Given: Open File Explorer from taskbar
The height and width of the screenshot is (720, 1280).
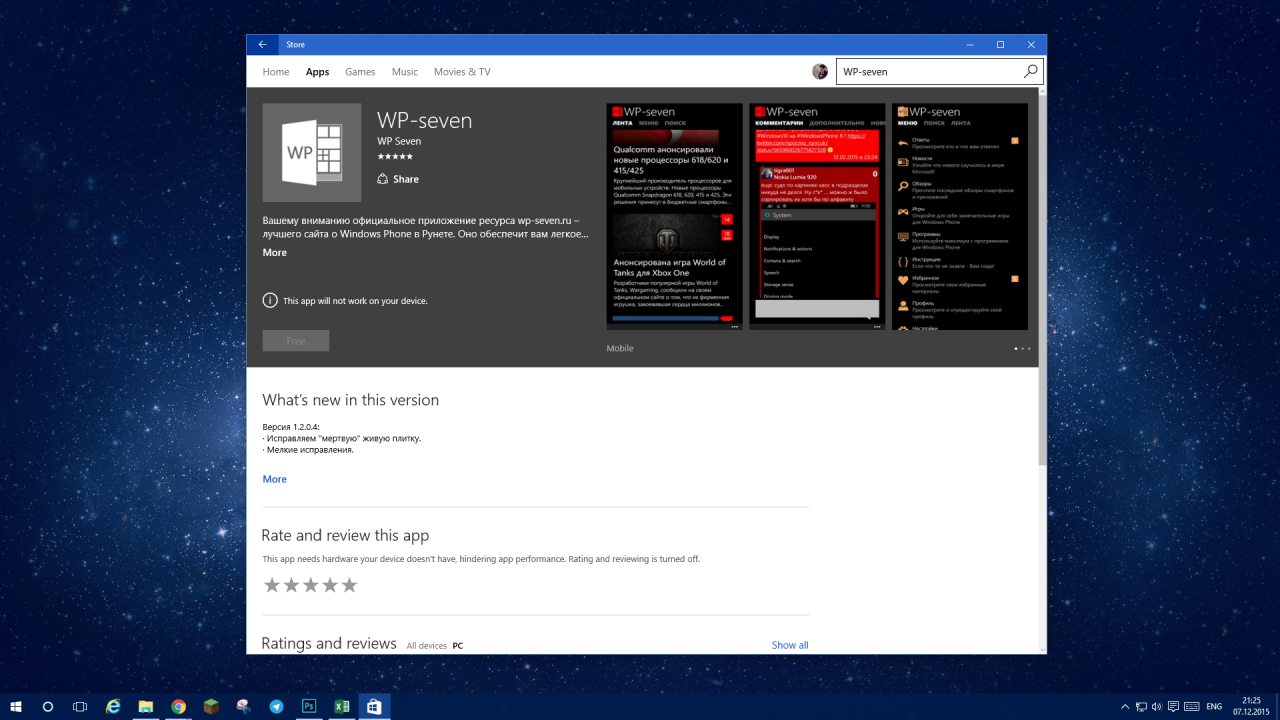Looking at the screenshot, I should pos(145,707).
